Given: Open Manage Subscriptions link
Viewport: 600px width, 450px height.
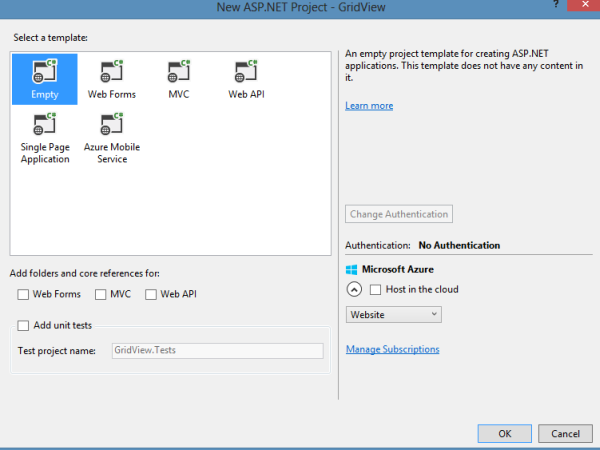Looking at the screenshot, I should coord(393,349).
